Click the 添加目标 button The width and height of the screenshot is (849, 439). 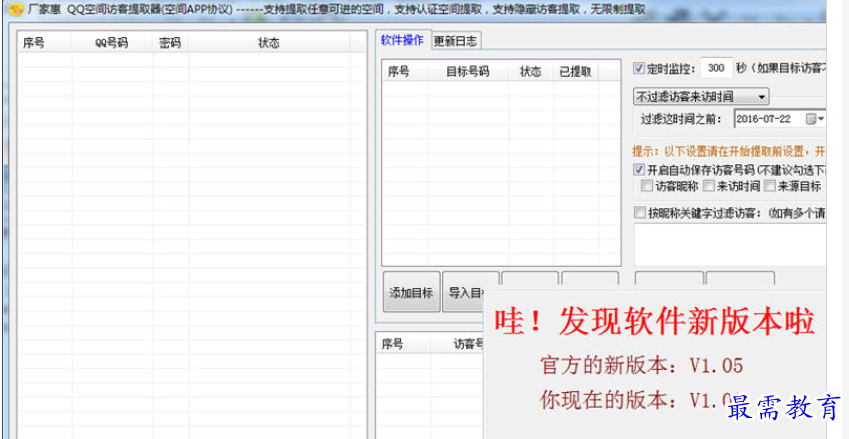(x=412, y=293)
